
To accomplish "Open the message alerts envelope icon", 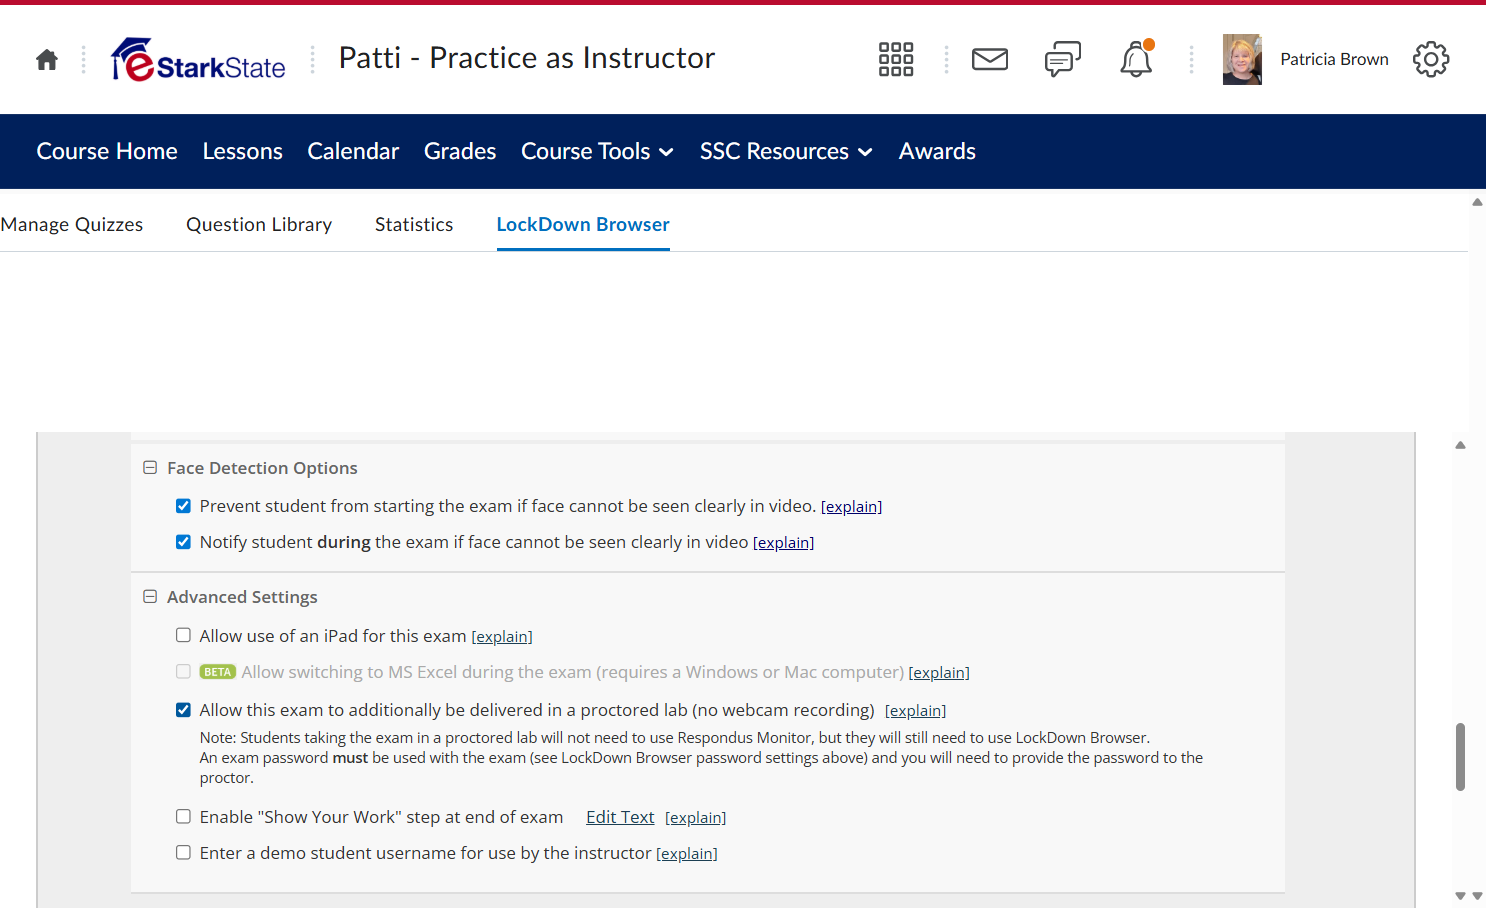I will tap(990, 60).
